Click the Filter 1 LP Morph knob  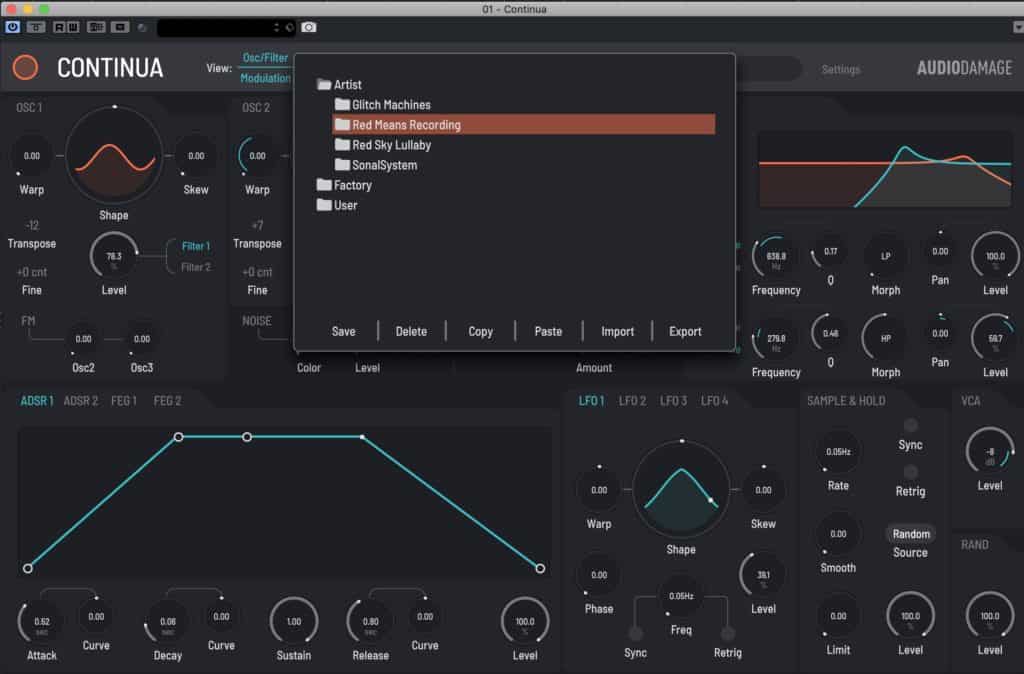886,256
